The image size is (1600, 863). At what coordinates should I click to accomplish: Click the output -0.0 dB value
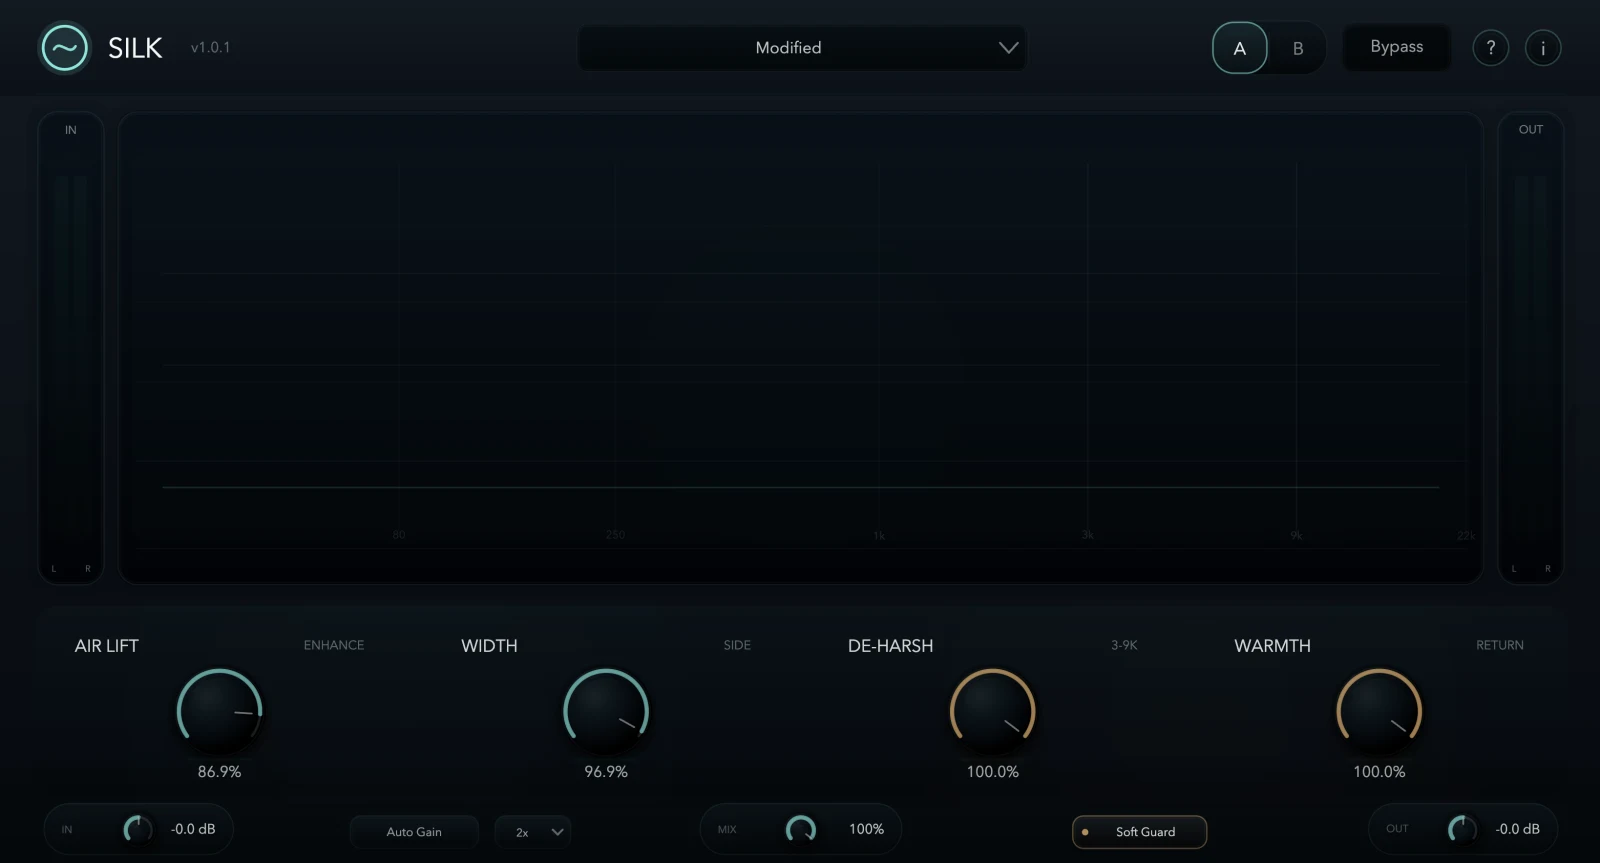pos(1517,829)
